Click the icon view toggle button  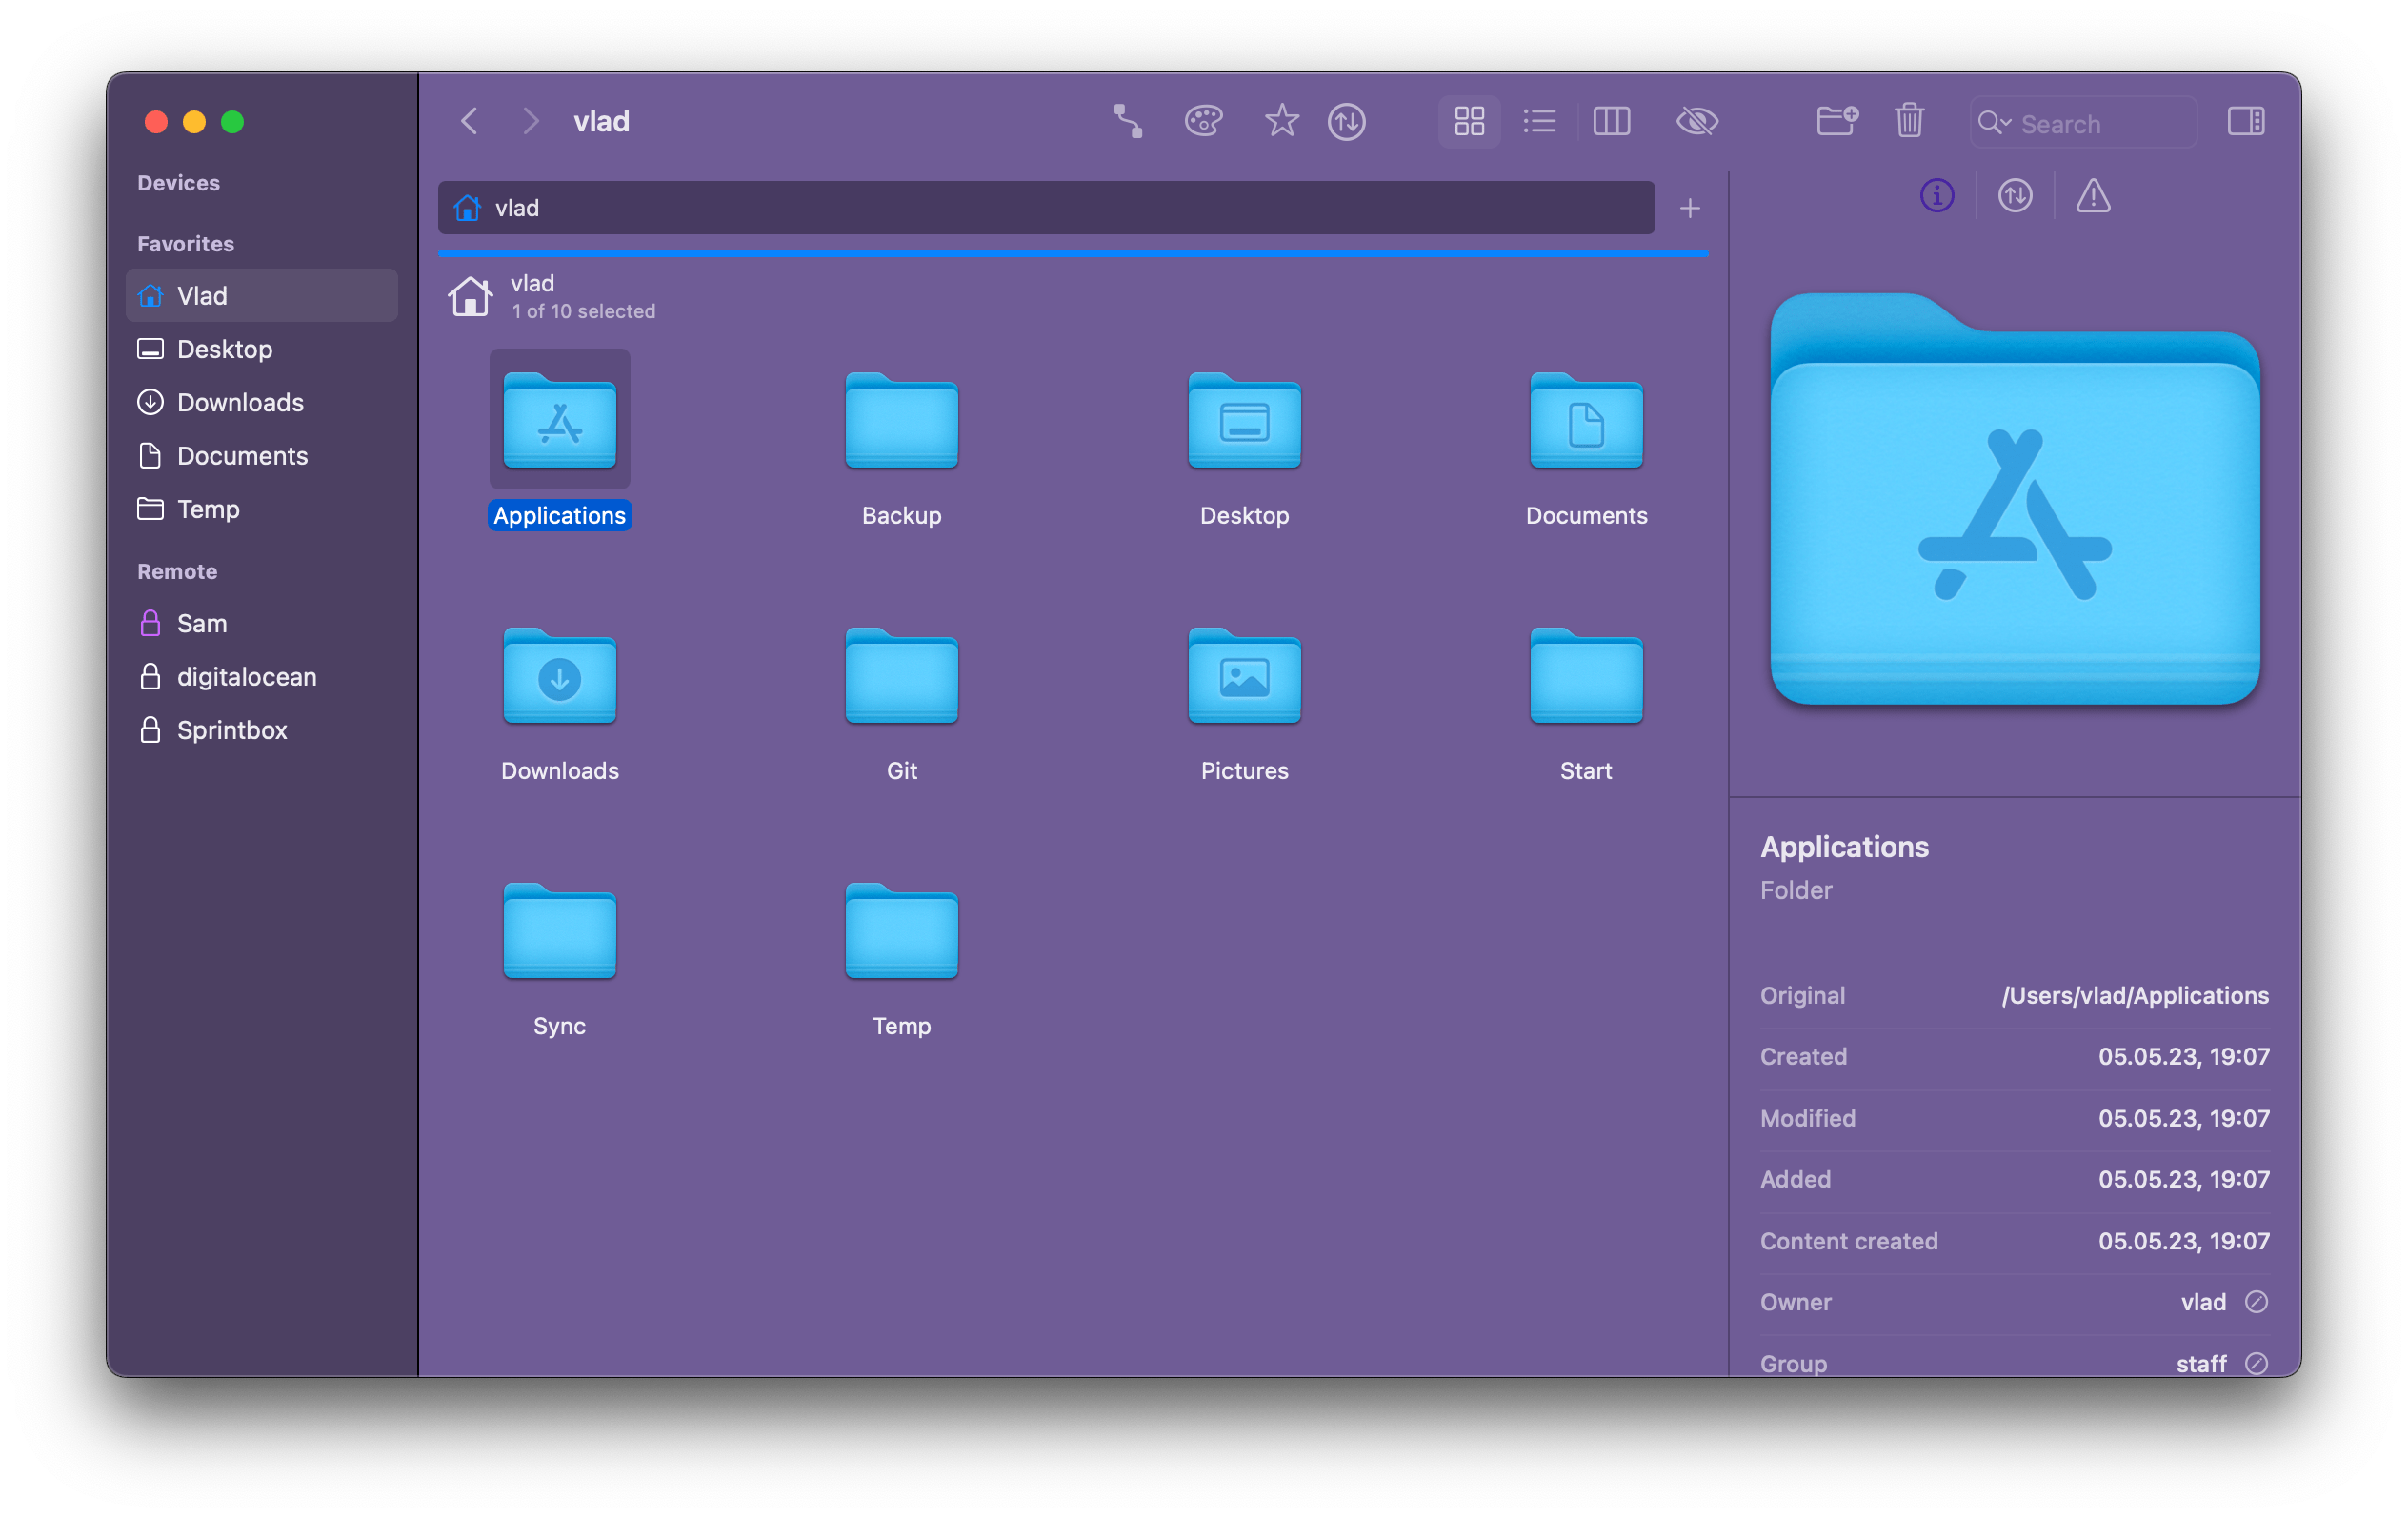(1467, 119)
